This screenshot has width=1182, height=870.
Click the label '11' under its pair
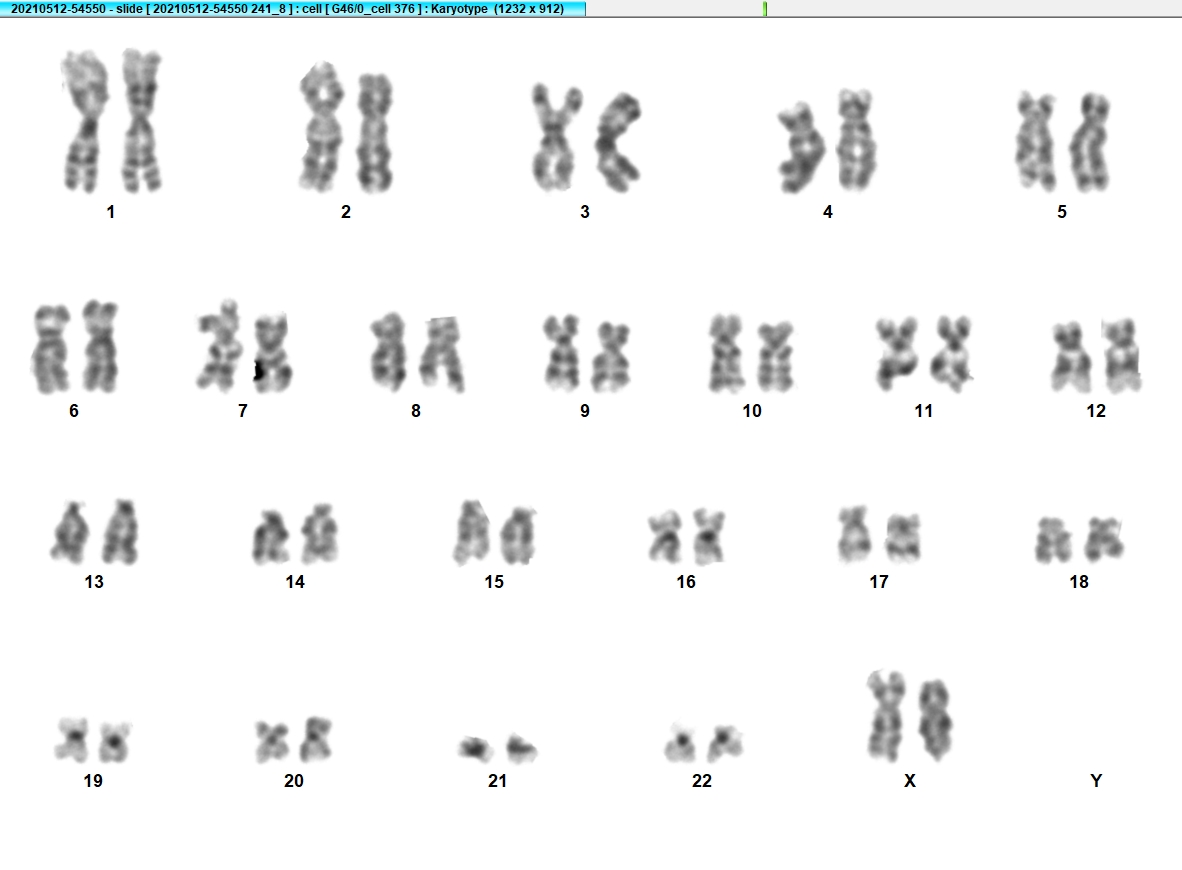[x=924, y=411]
